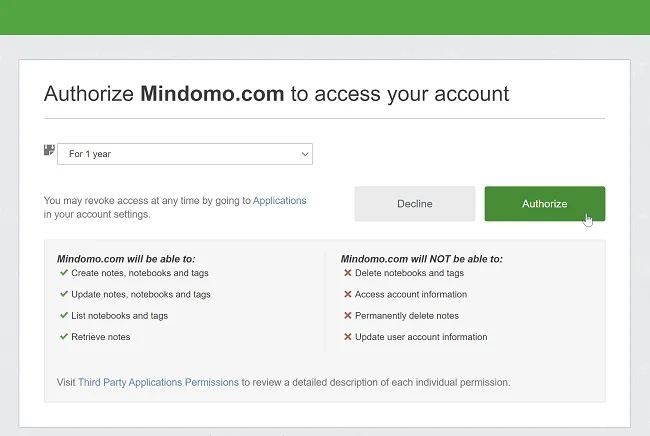The image size is (650, 436).
Task: Click the green checkmark beside Retrieve notes
Action: point(64,337)
